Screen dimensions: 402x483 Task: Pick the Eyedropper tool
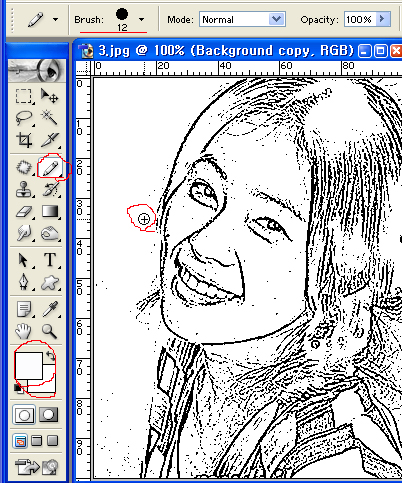point(50,309)
